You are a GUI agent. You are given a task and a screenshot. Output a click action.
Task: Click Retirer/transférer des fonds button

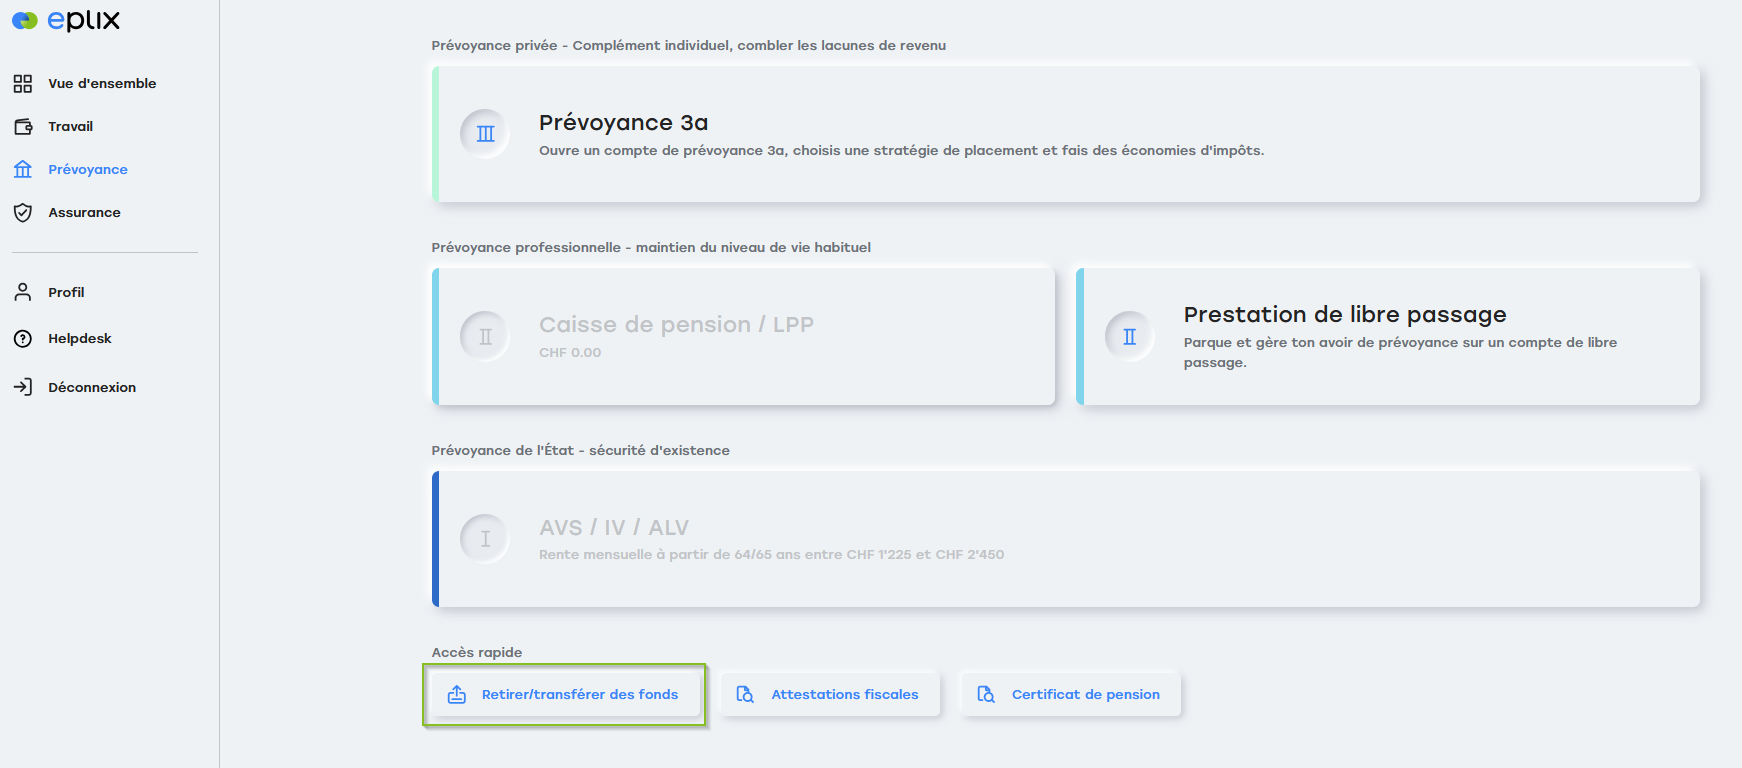pyautogui.click(x=565, y=694)
